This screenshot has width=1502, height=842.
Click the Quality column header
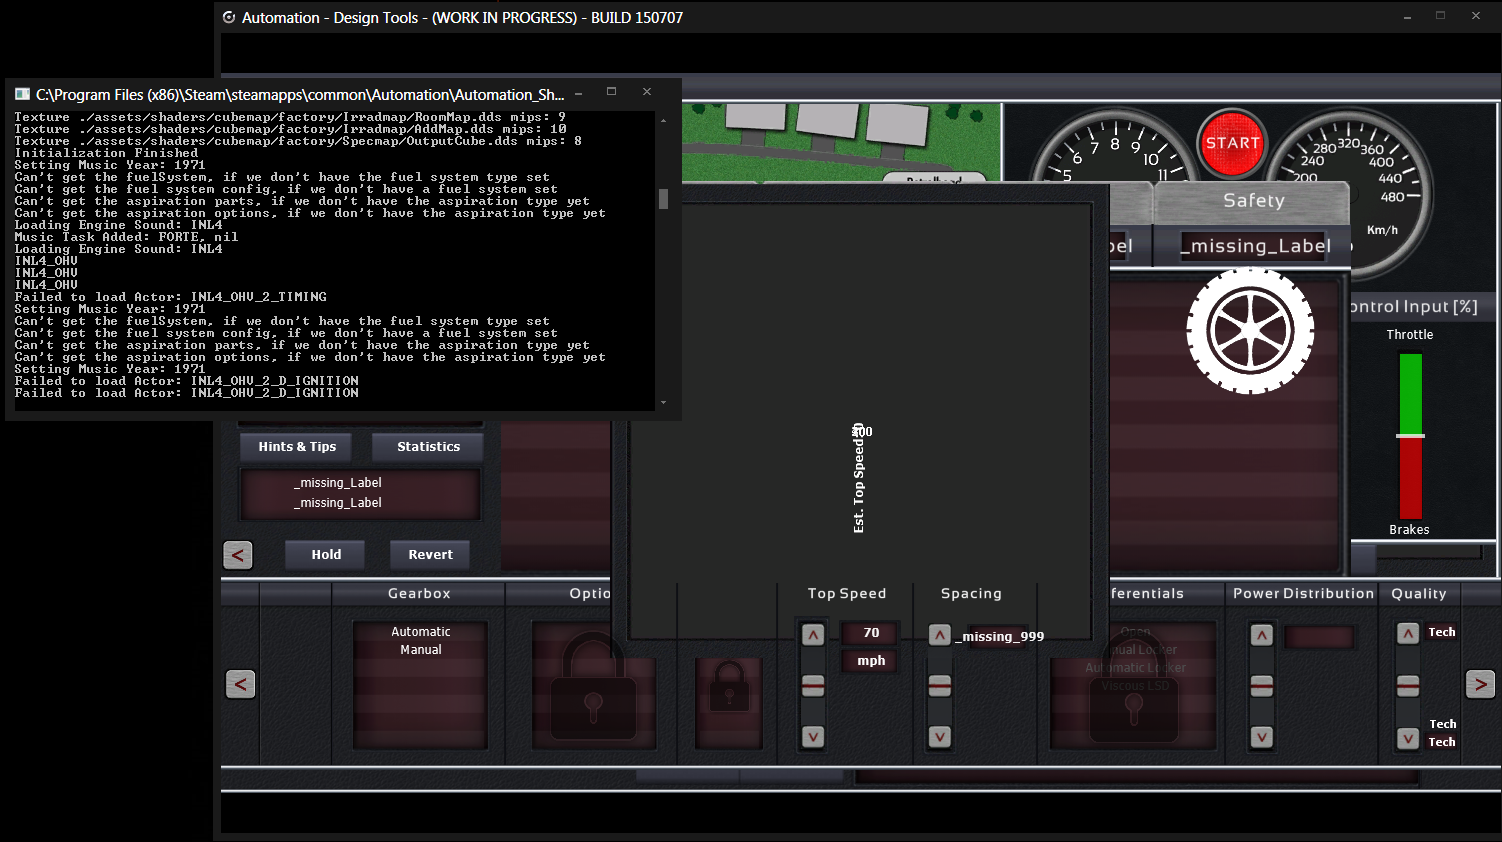coord(1419,594)
